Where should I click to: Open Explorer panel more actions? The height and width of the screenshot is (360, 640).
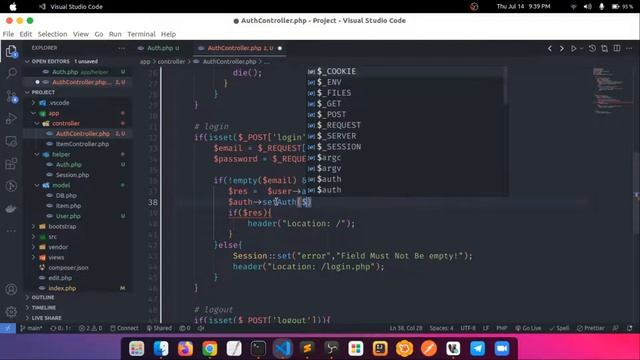[x=121, y=48]
